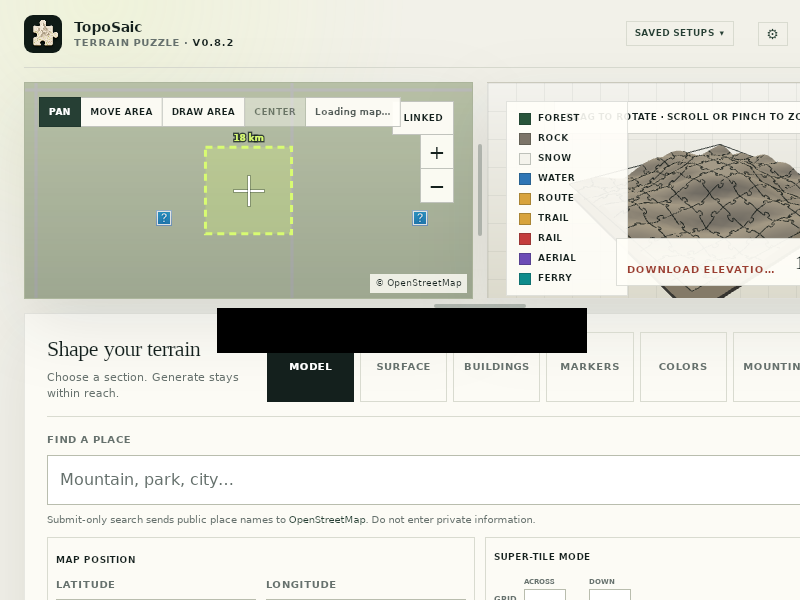The width and height of the screenshot is (800, 600).
Task: Click the Loading map status text
Action: 353,112
